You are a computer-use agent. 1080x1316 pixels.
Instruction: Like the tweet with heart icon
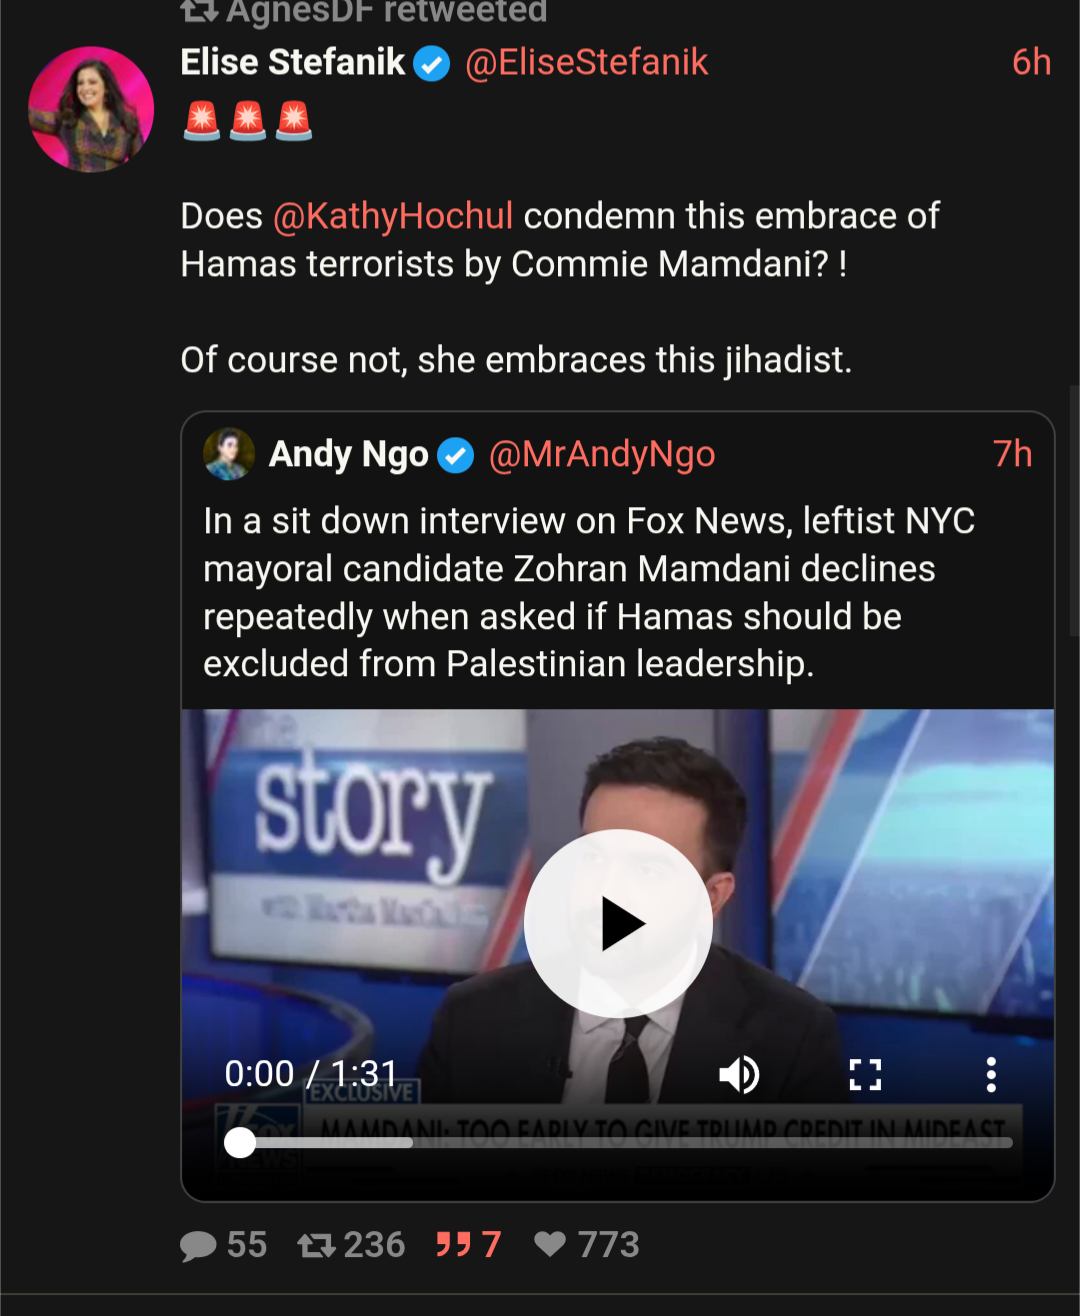[550, 1244]
